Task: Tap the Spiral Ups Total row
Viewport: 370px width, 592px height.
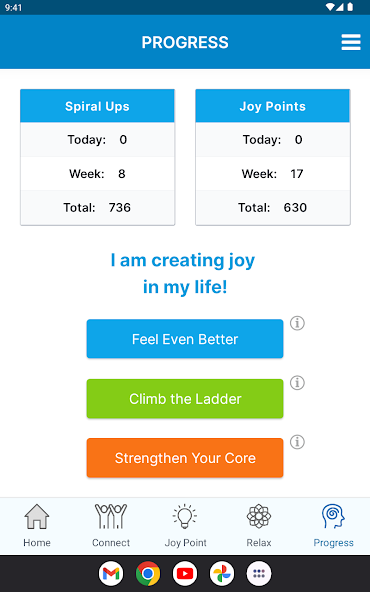Action: click(x=97, y=207)
